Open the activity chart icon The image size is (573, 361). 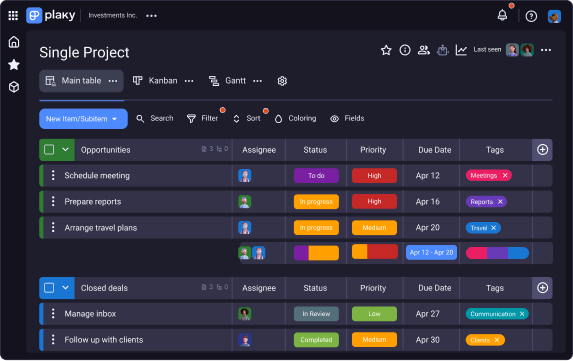[461, 50]
